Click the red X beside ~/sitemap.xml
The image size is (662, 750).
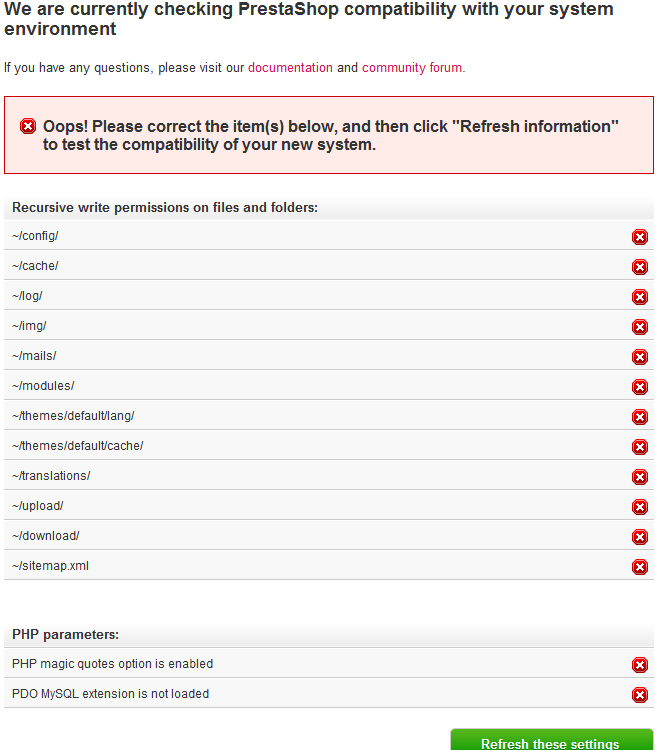[640, 567]
